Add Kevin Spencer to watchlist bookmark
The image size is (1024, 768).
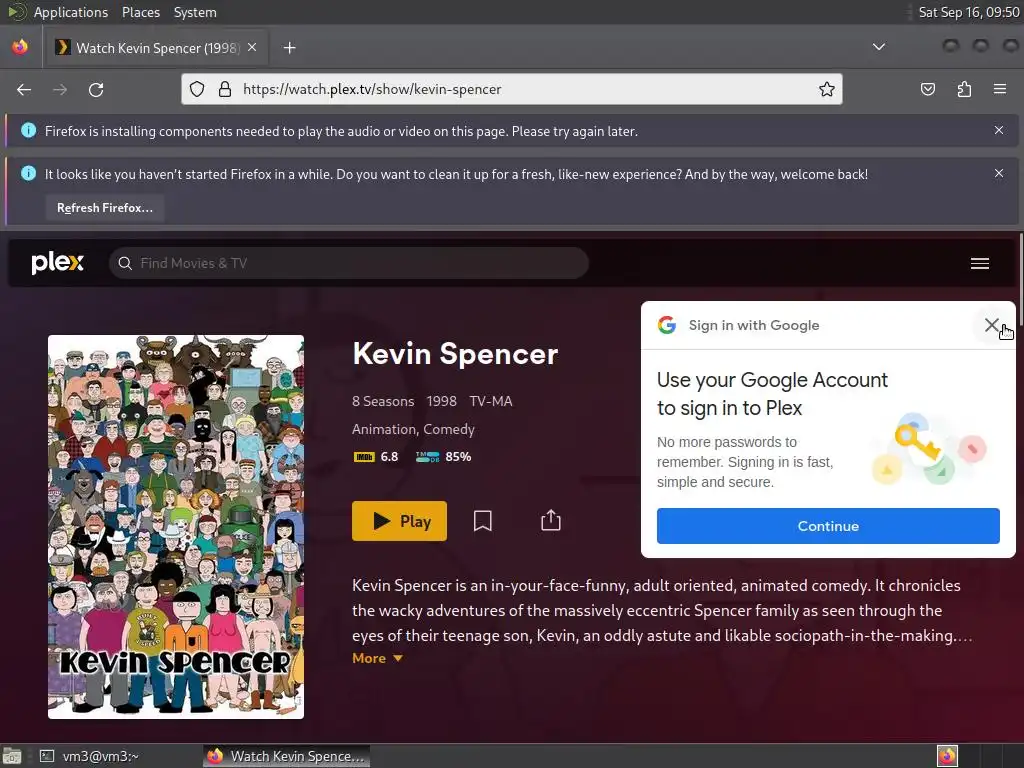[x=483, y=520]
